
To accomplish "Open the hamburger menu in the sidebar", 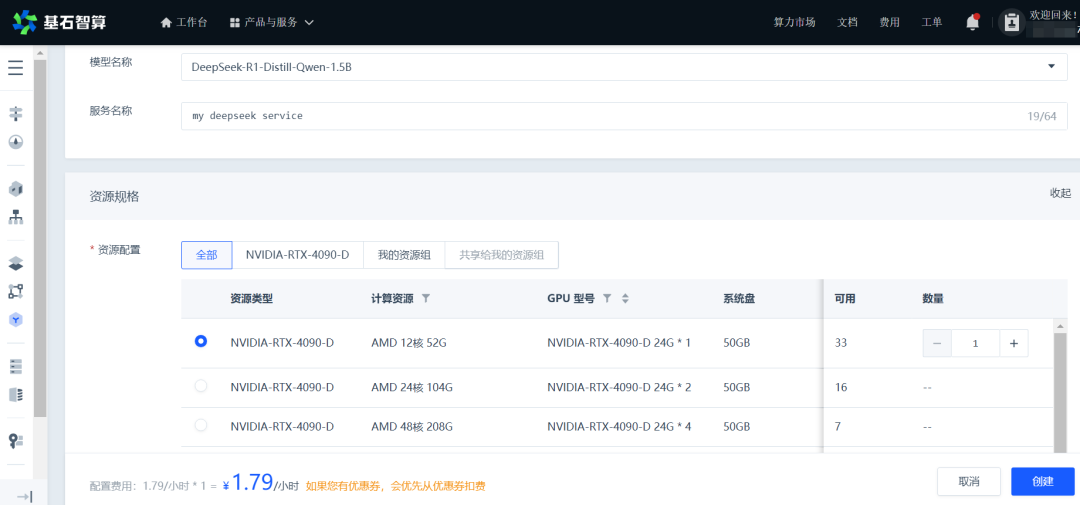I will click(x=15, y=68).
